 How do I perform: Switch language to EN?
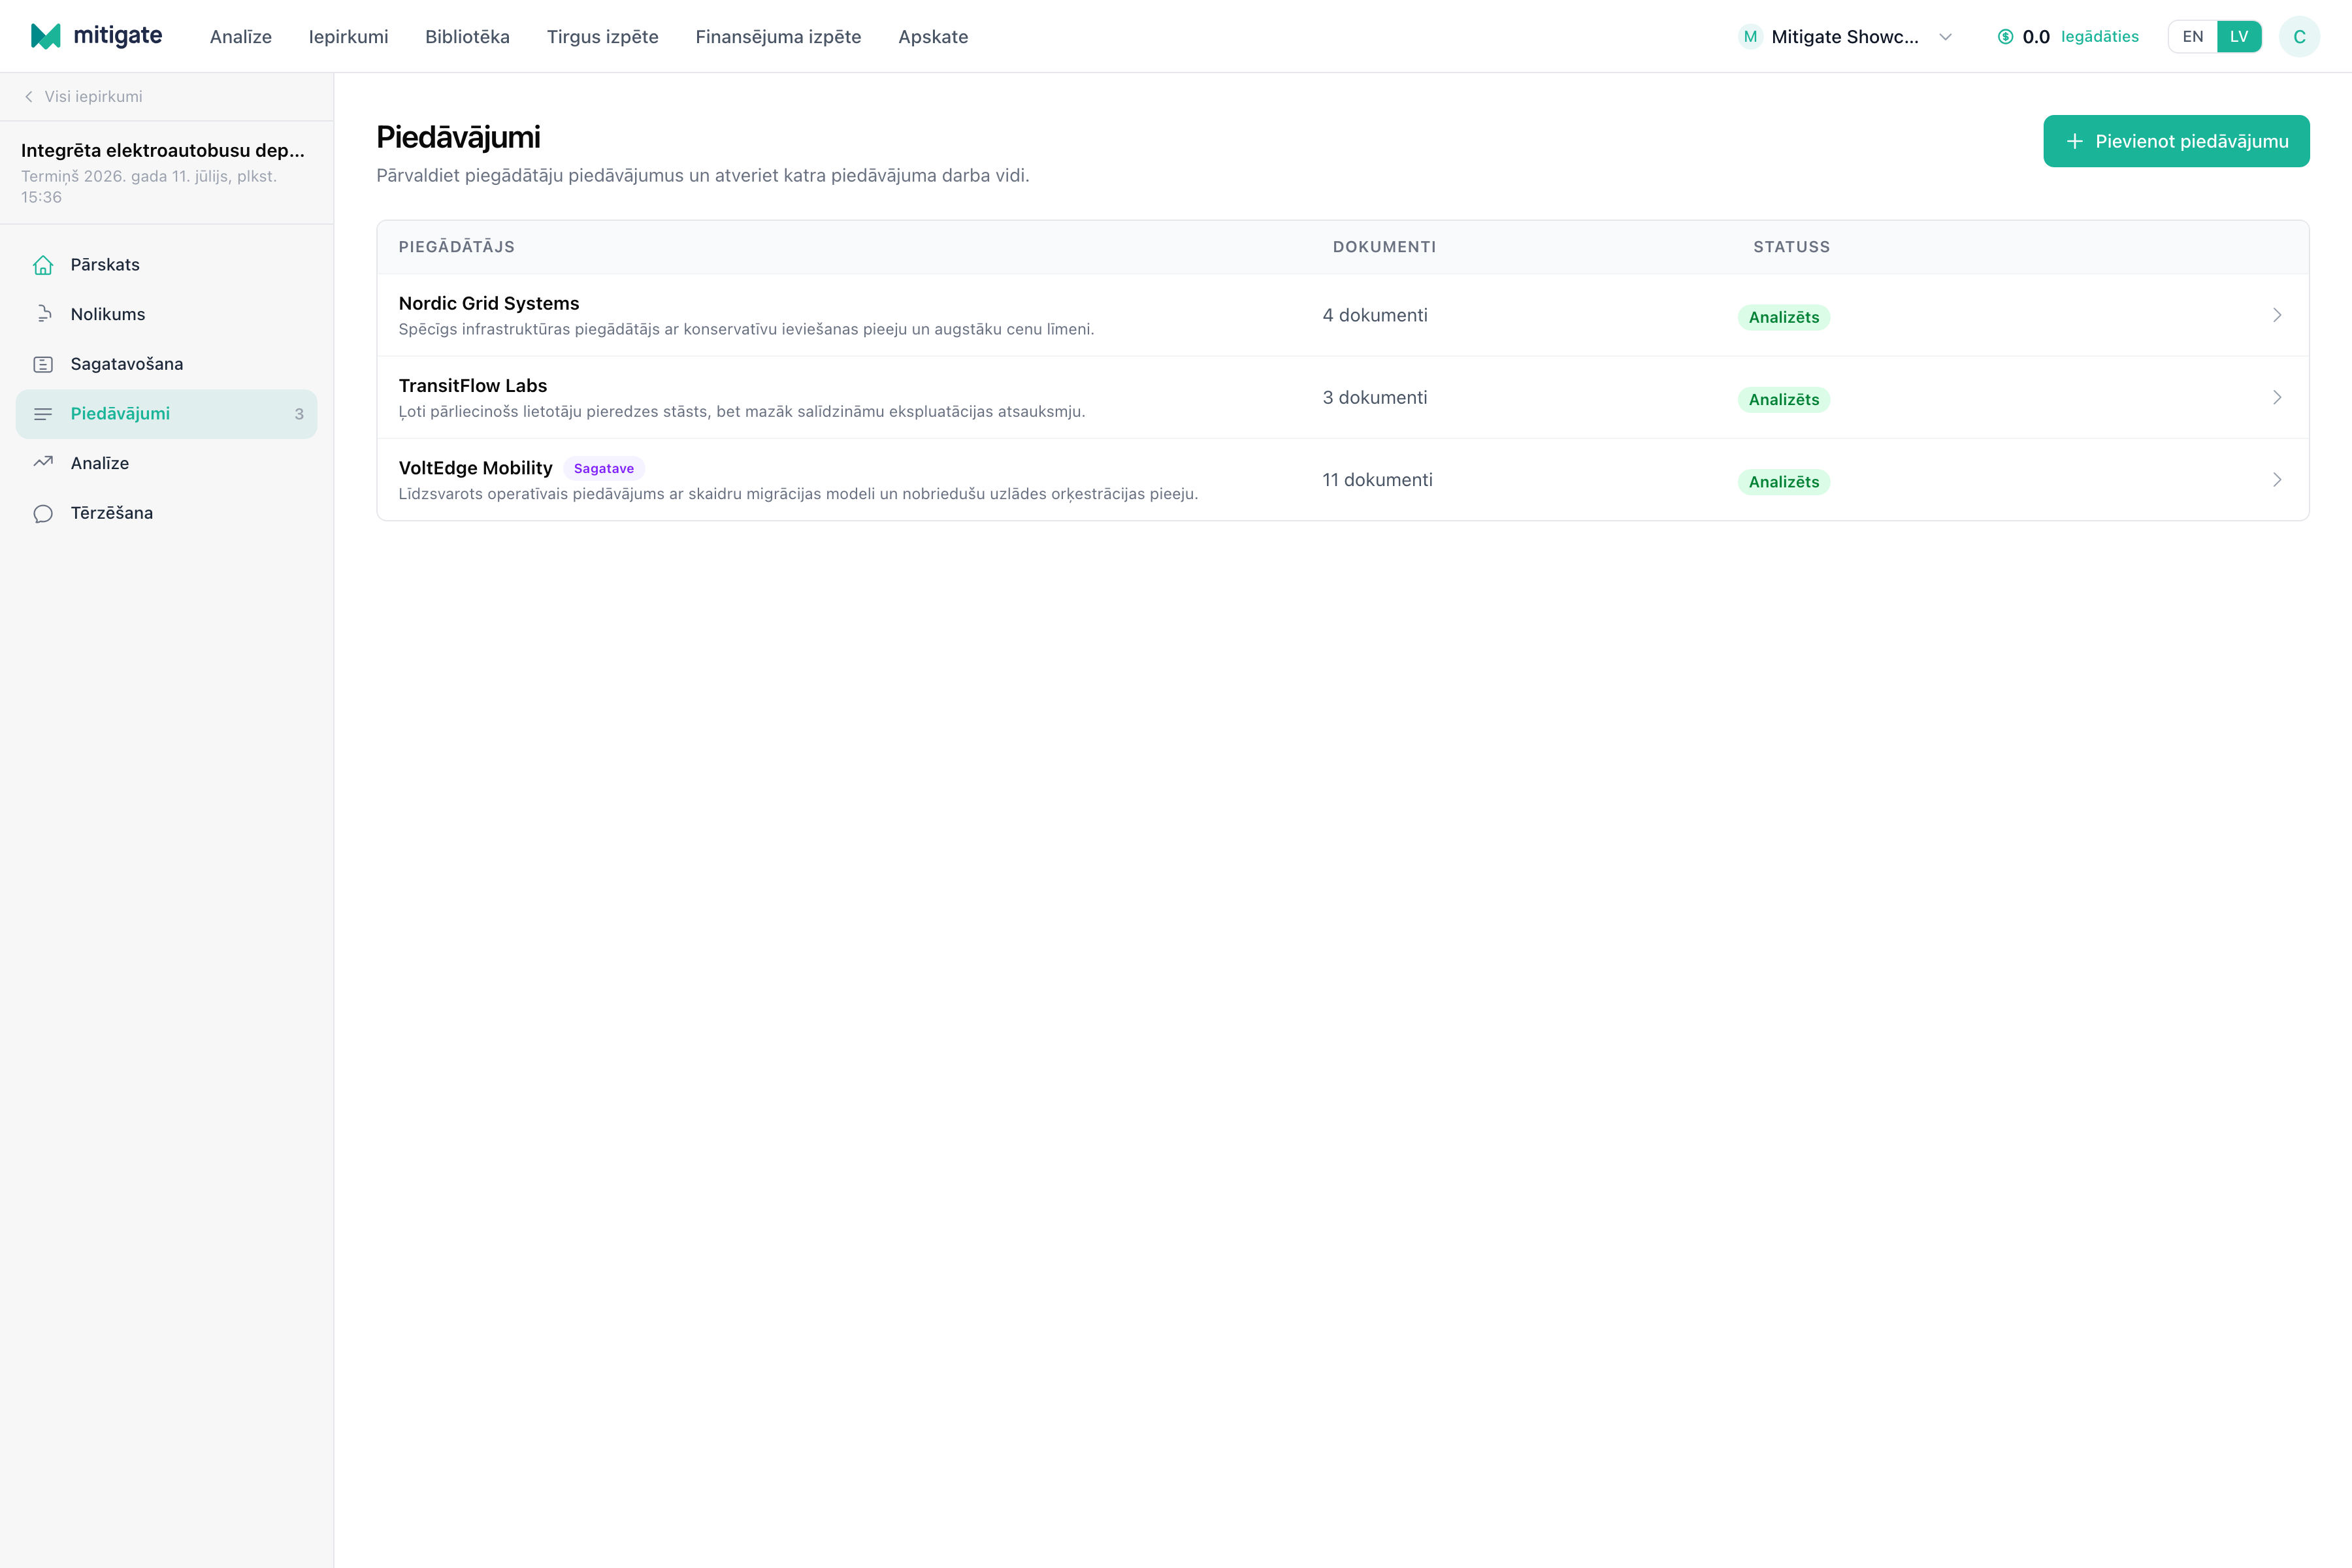[x=2192, y=37]
